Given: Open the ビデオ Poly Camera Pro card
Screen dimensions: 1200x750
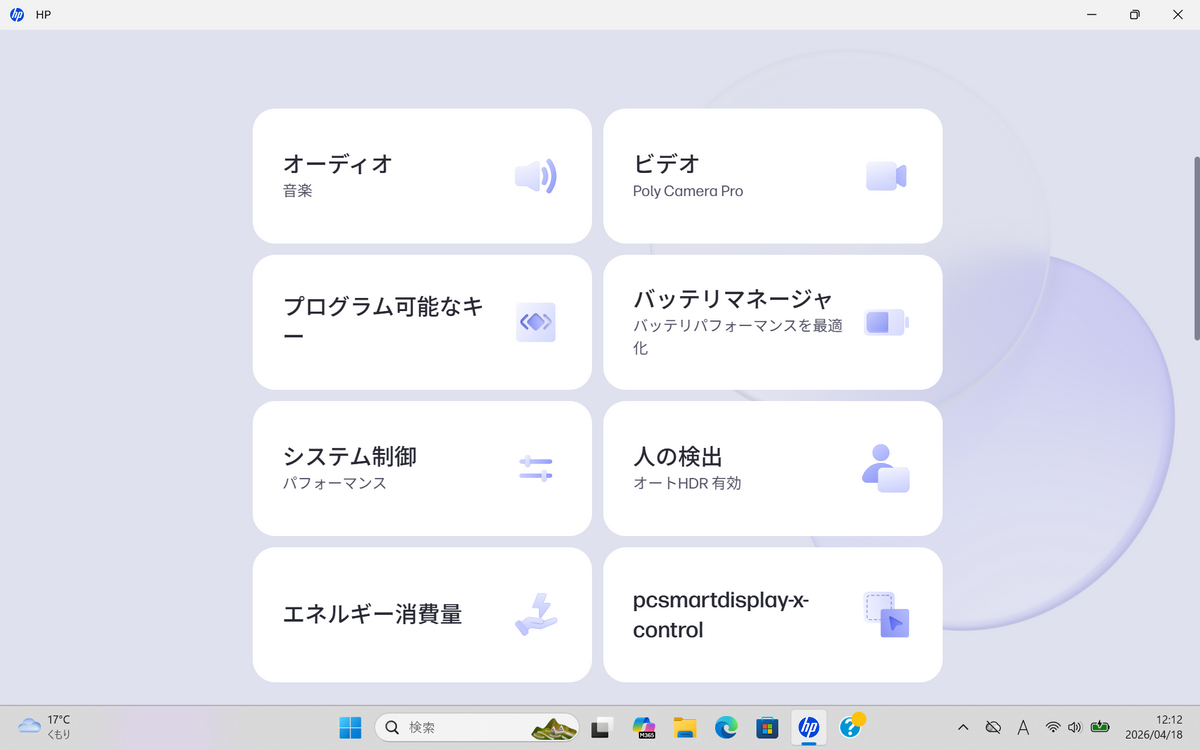Looking at the screenshot, I should coord(773,176).
